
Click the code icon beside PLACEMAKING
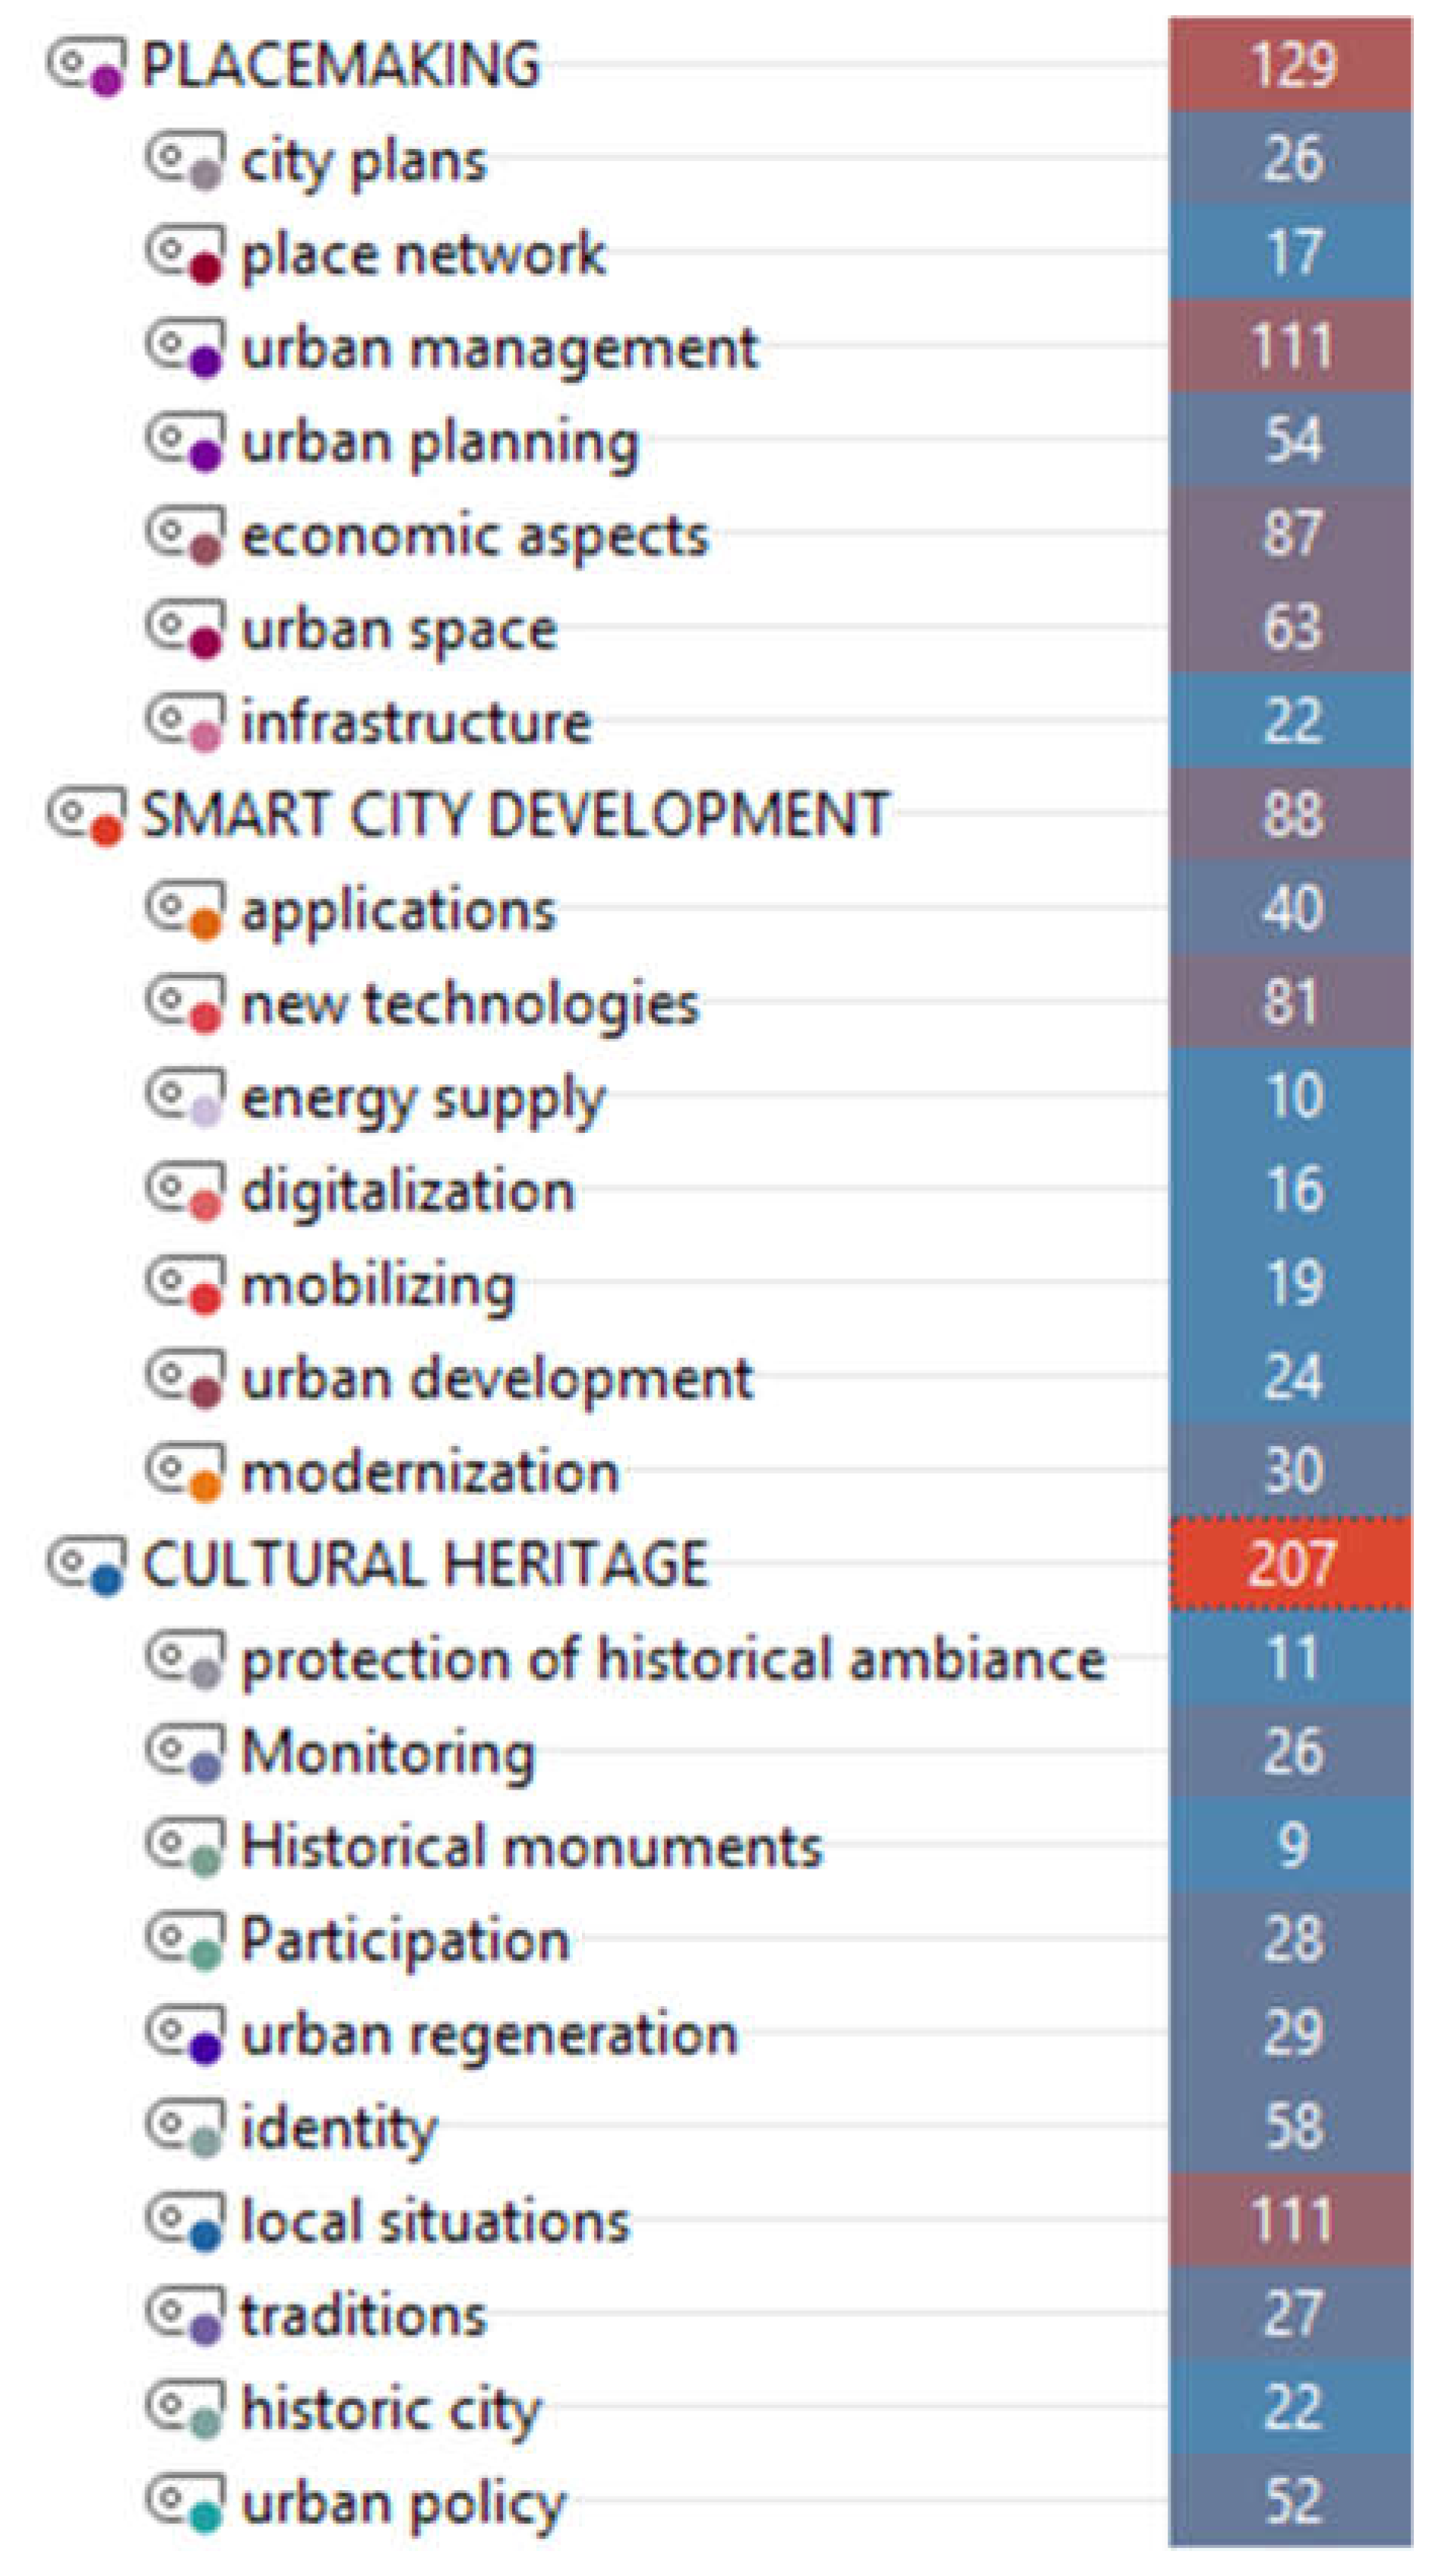click(86, 66)
